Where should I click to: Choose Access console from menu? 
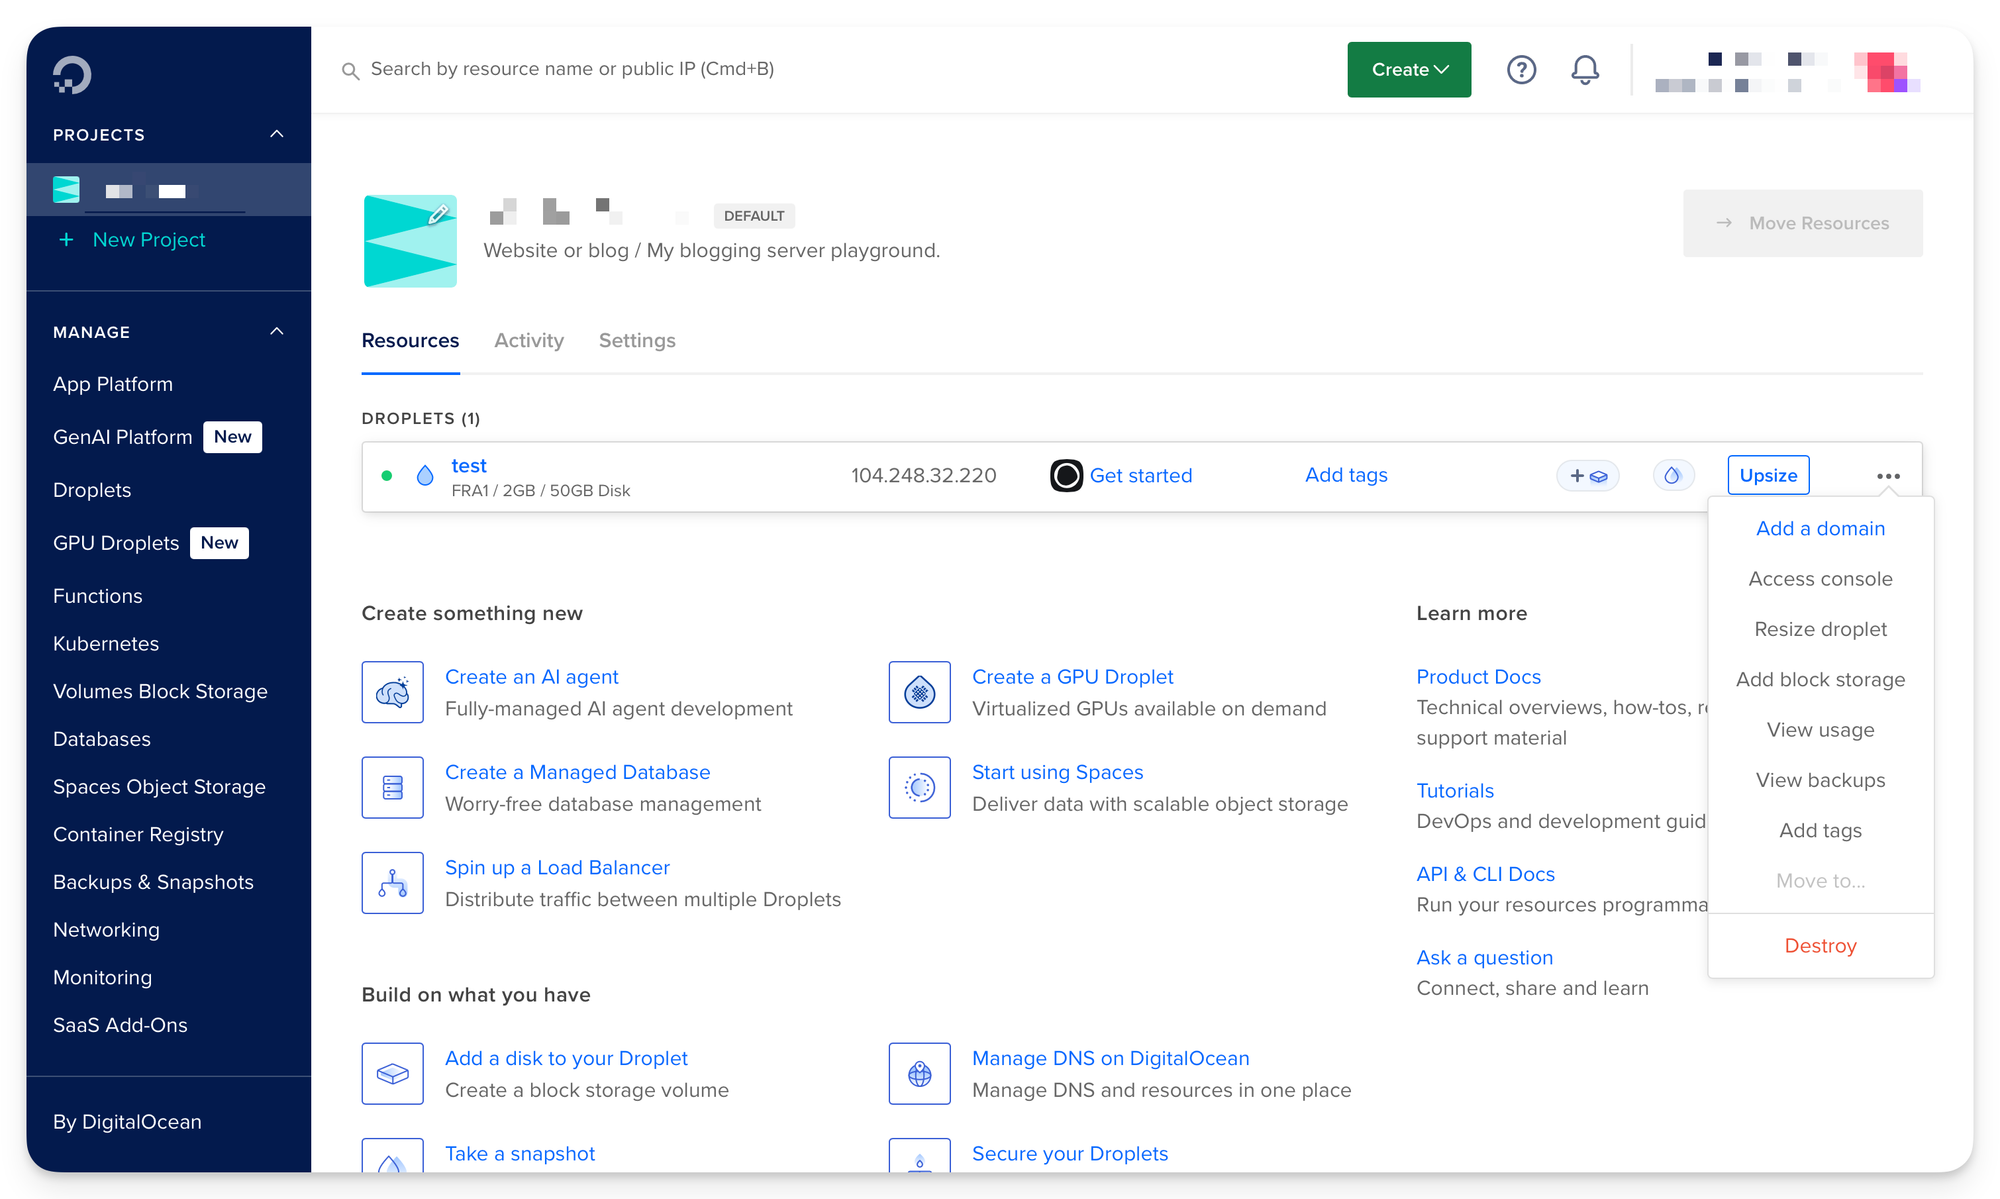(x=1820, y=578)
